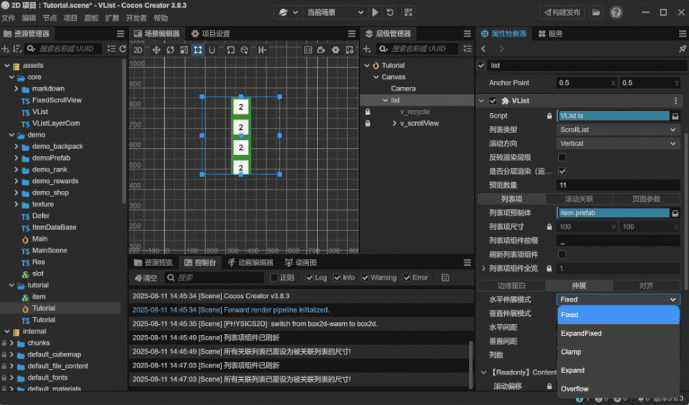This screenshot has width=689, height=405.
Task: Go back in inspector history
Action: pyautogui.click(x=483, y=49)
